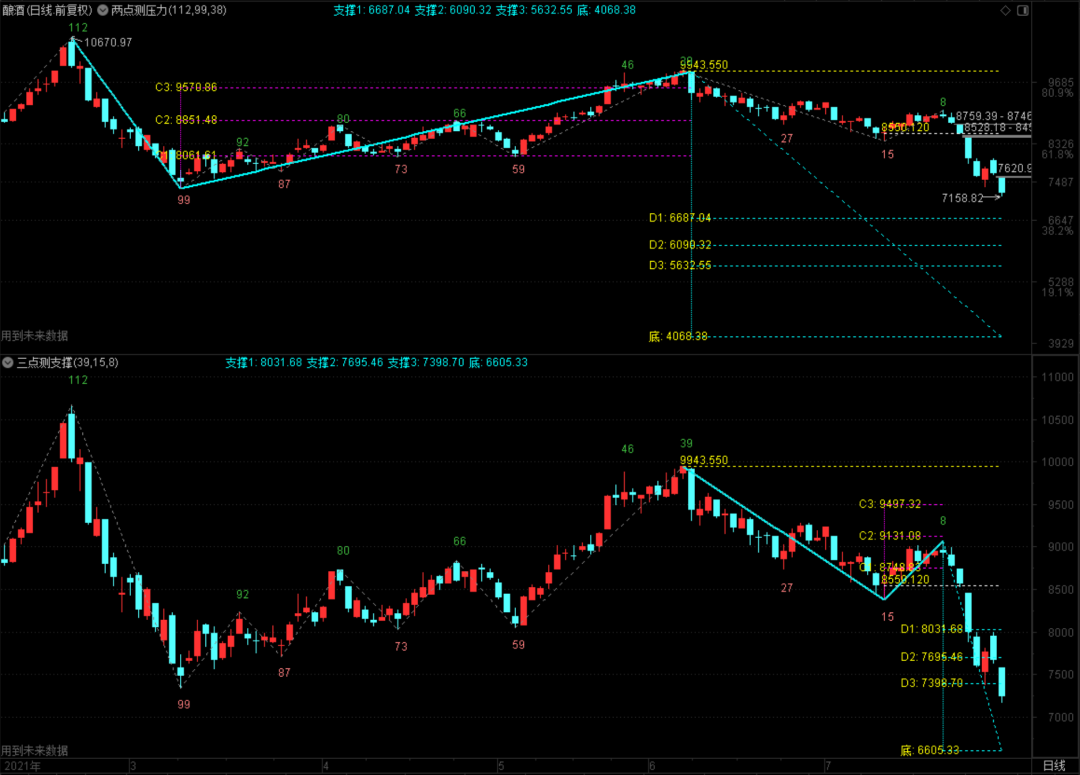Click 用到未来数据 notice in upper chart
The height and width of the screenshot is (775, 1080).
[34, 335]
